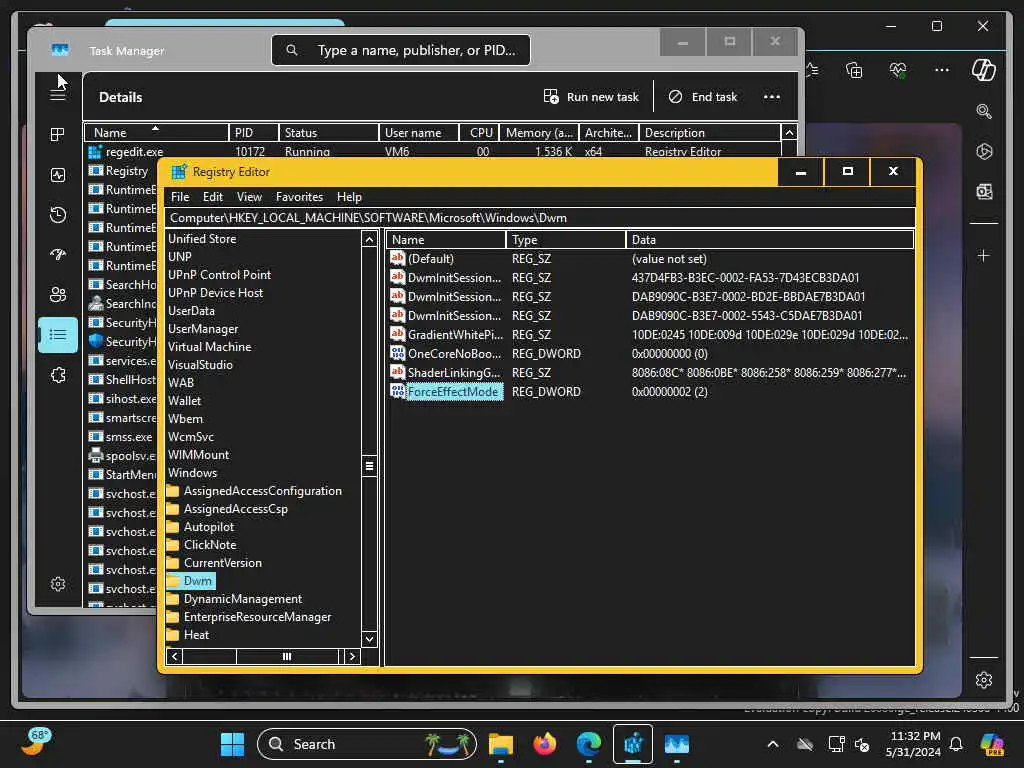Open Microsoft Edge from taskbar
Viewport: 1024px width, 768px height.
tap(588, 744)
